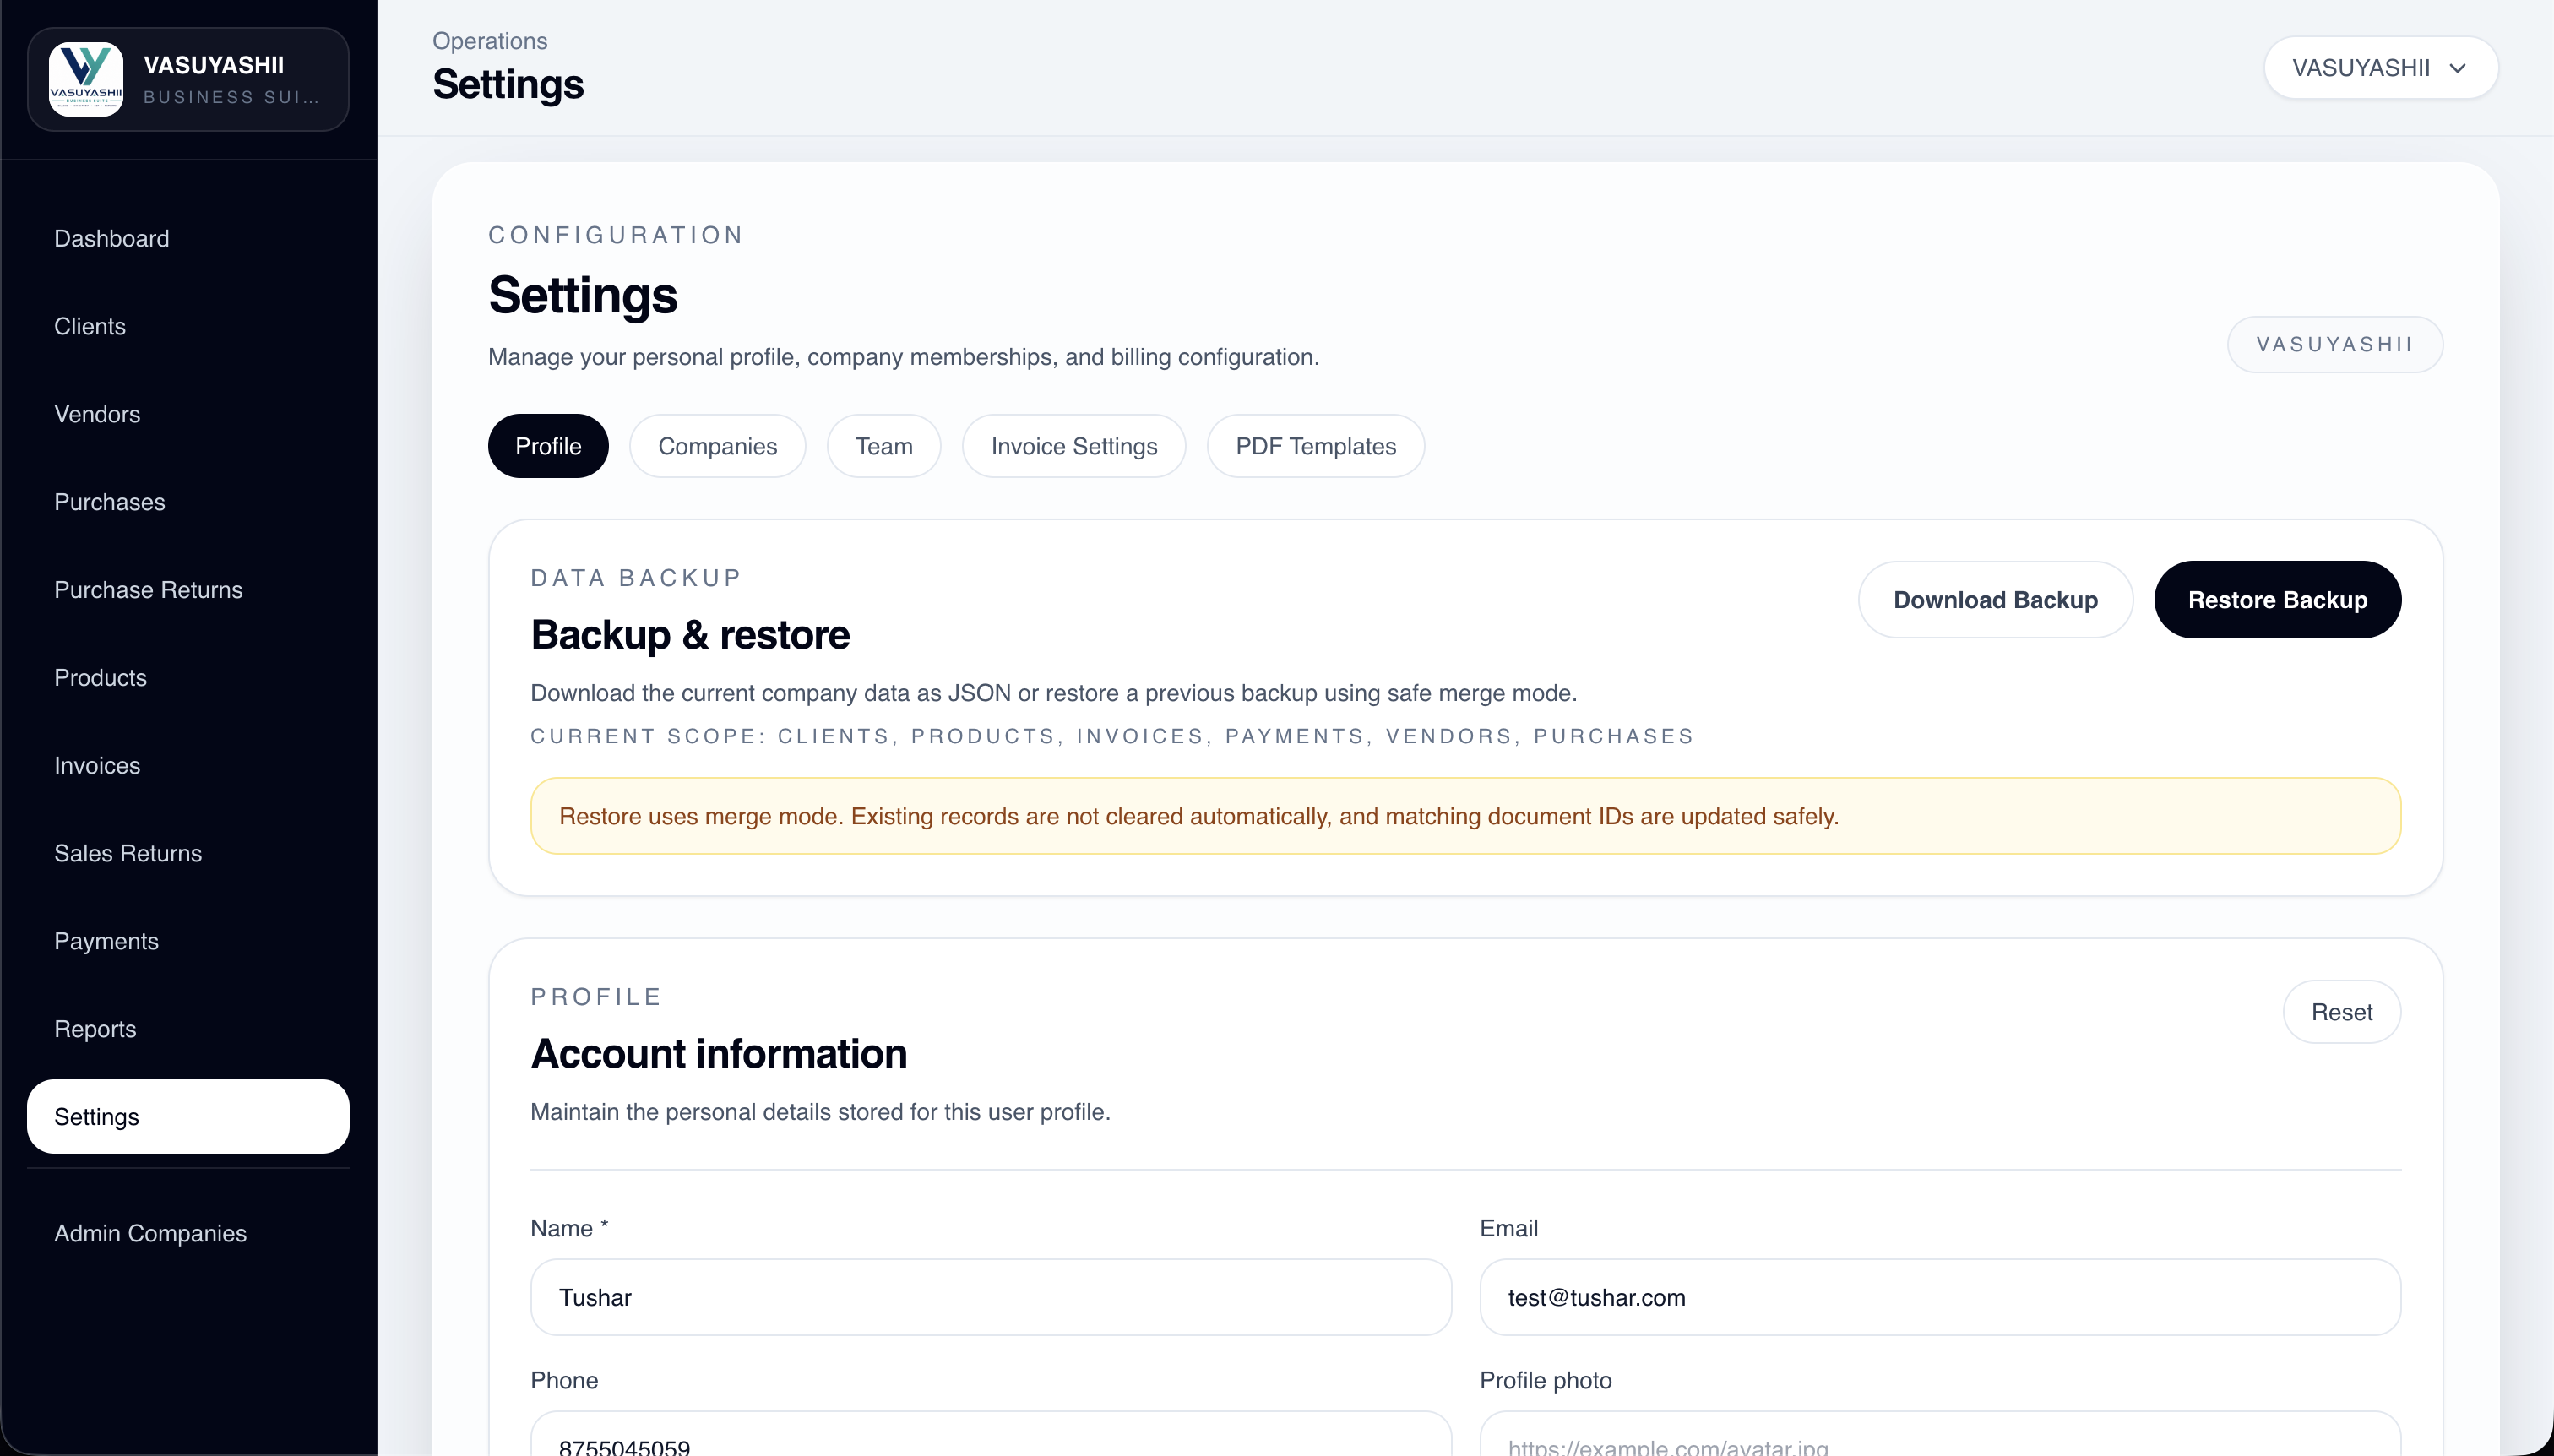Screen dimensions: 2554x1456
Task: Select Settings in the sidebar
Action: pos(188,1117)
